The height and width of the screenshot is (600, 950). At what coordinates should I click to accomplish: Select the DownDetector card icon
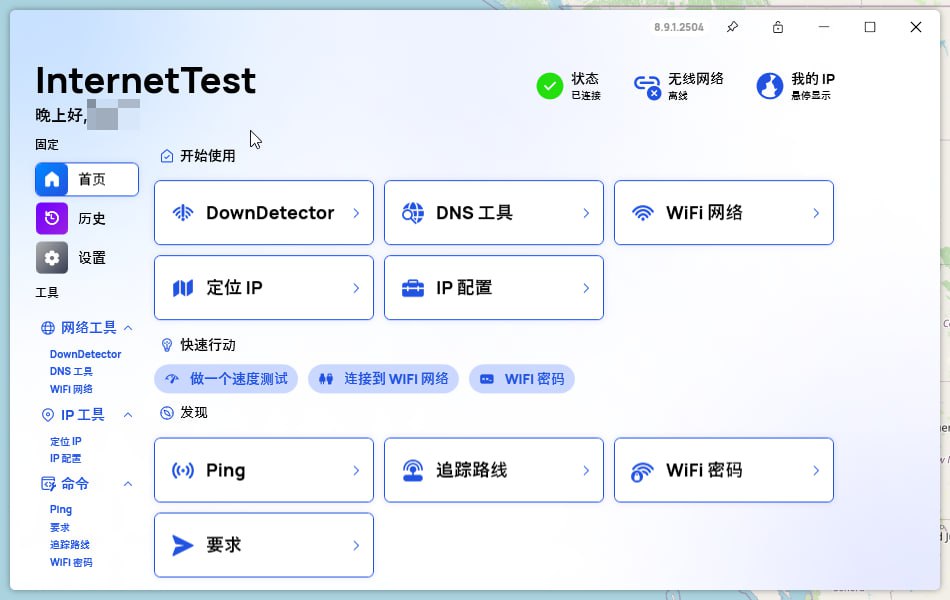tap(183, 212)
